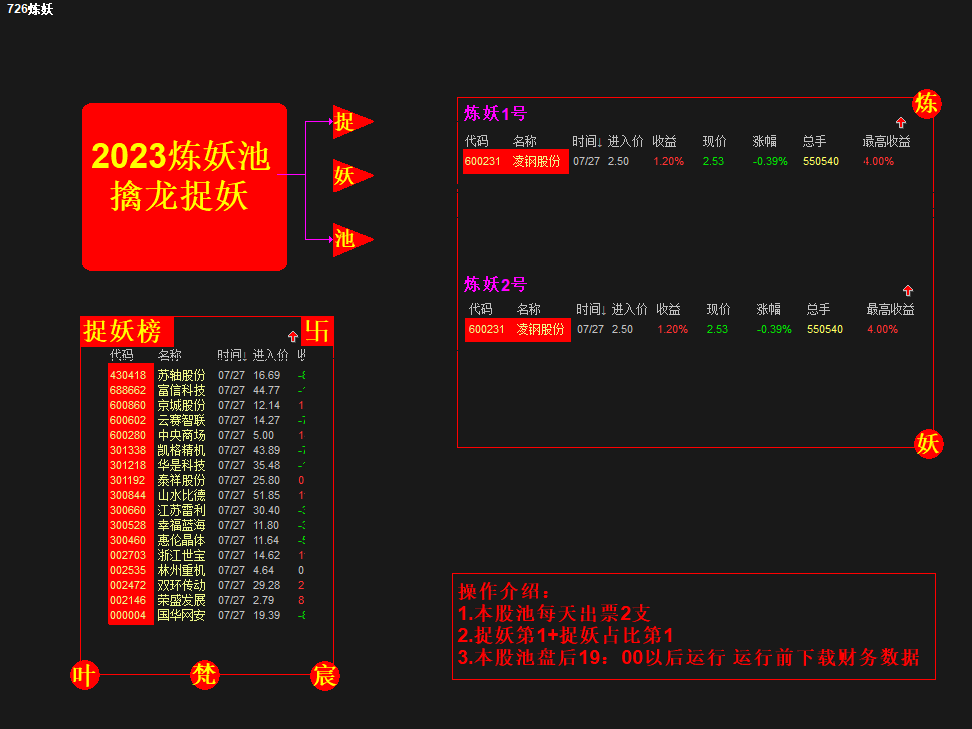Sort 捉妖榜 by 时间 column header
This screenshot has height=729, width=972.
coord(232,355)
